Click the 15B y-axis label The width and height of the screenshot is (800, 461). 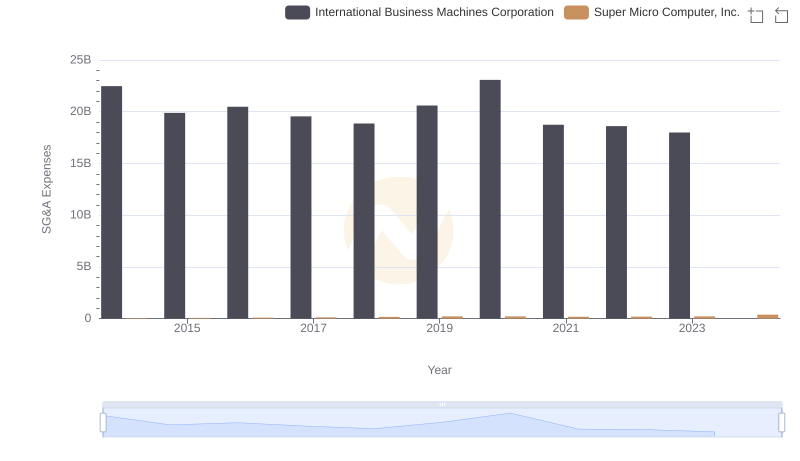pos(81,163)
